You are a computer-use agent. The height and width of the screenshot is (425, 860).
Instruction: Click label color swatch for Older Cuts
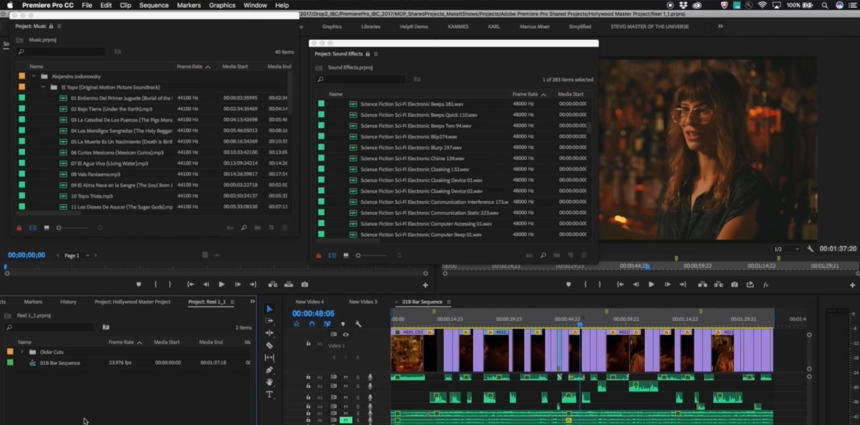[10, 352]
